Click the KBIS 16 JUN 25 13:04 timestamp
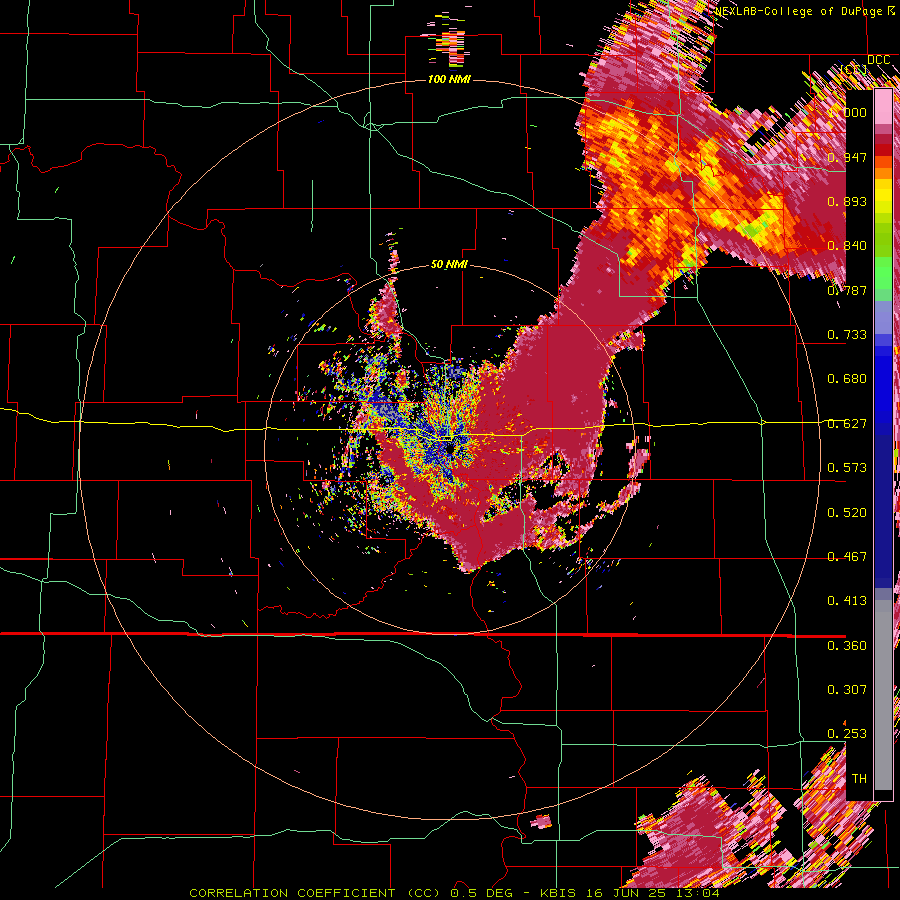900x900 pixels. click(x=630, y=893)
